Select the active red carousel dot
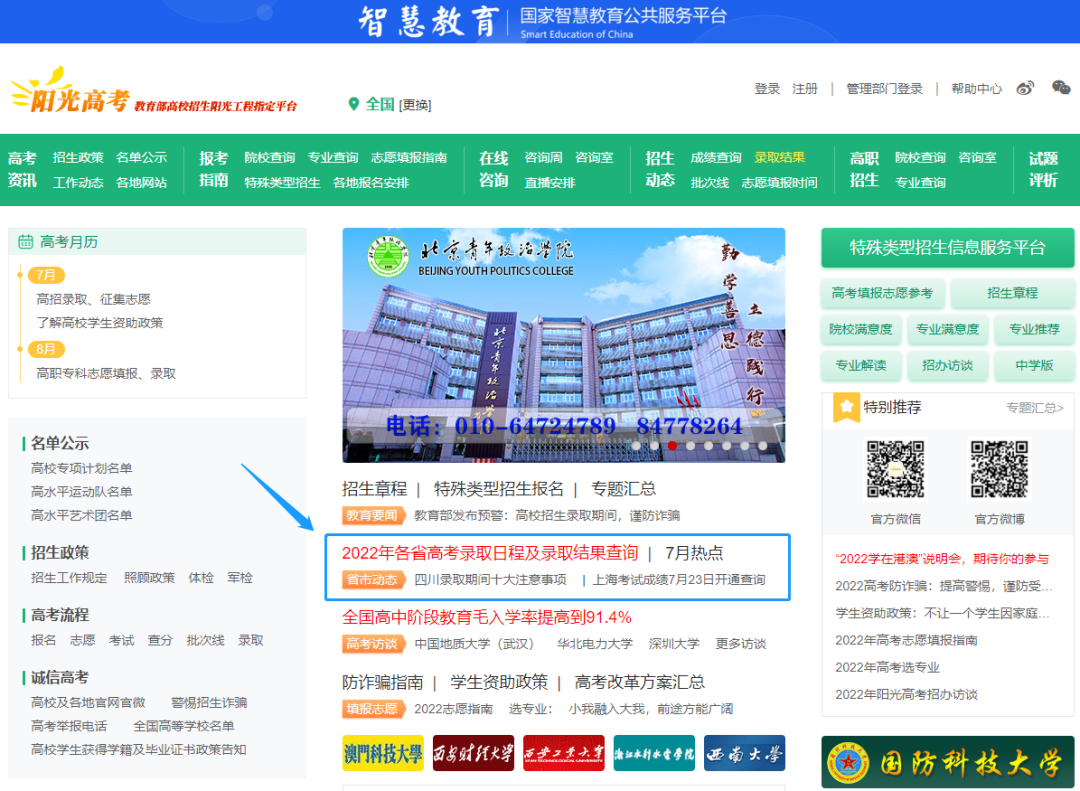The height and width of the screenshot is (791, 1080). pos(672,446)
